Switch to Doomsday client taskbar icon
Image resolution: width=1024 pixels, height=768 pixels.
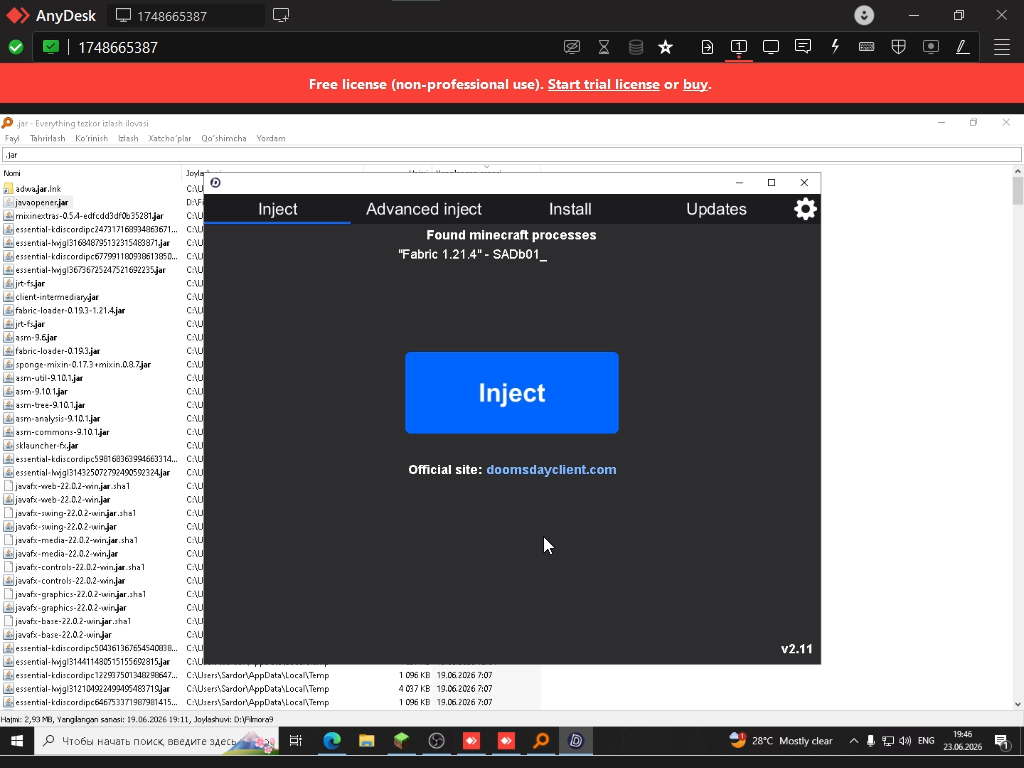[x=576, y=741]
